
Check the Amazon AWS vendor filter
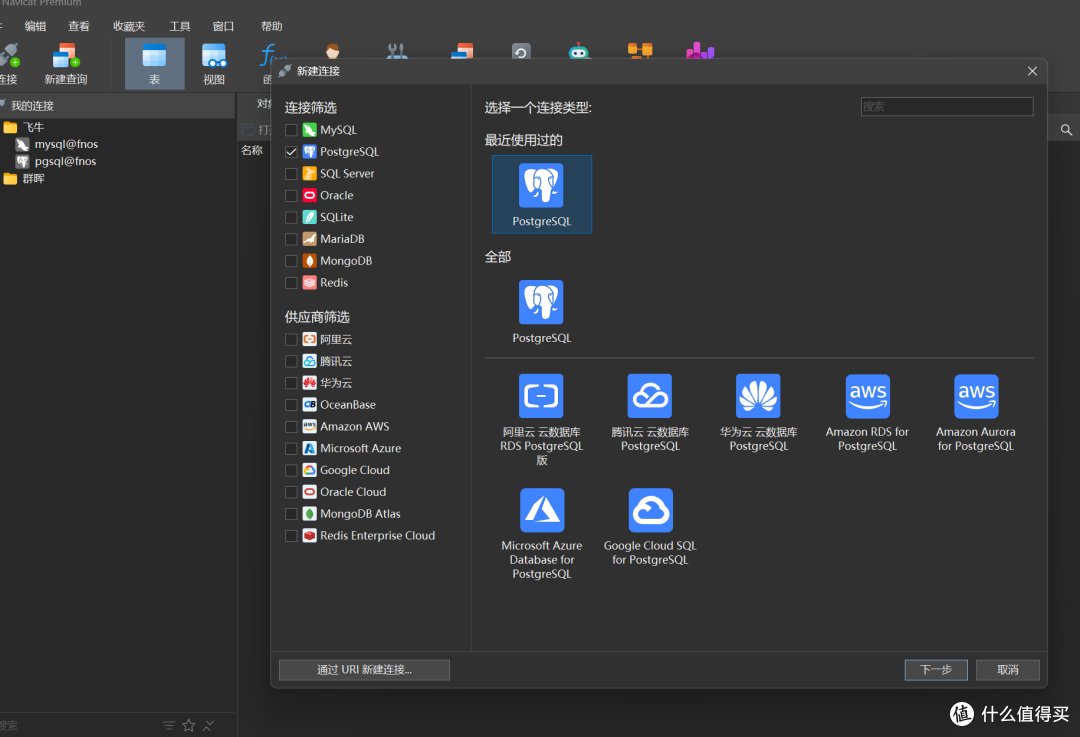pyautogui.click(x=291, y=427)
